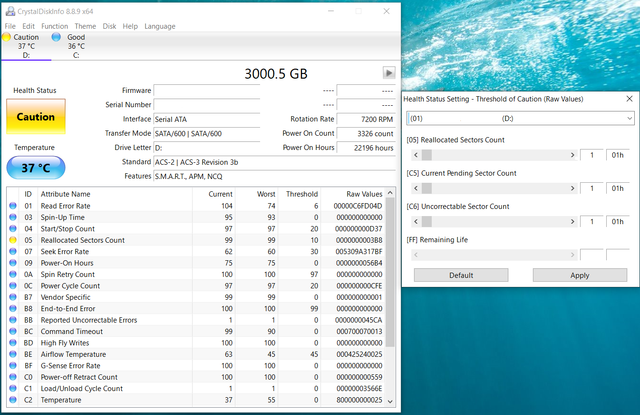Click the yellow Caution health status button
The width and height of the screenshot is (640, 415).
pyautogui.click(x=36, y=117)
